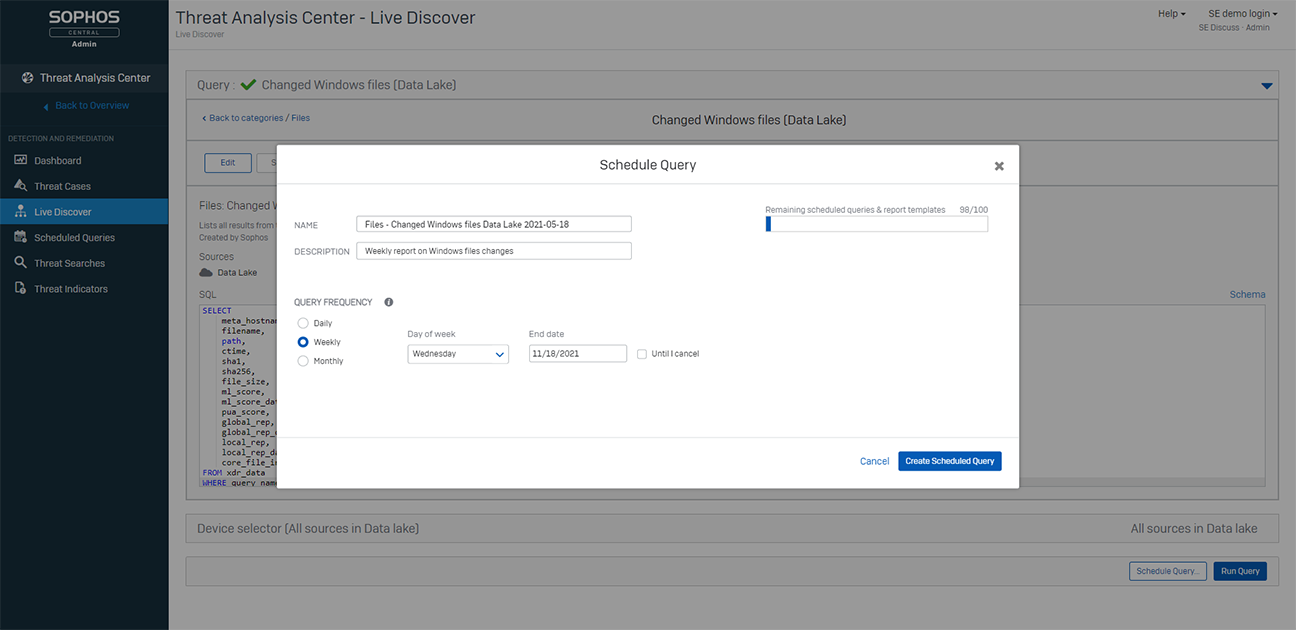The image size is (1296, 630).
Task: Click the End date field
Action: tap(578, 354)
